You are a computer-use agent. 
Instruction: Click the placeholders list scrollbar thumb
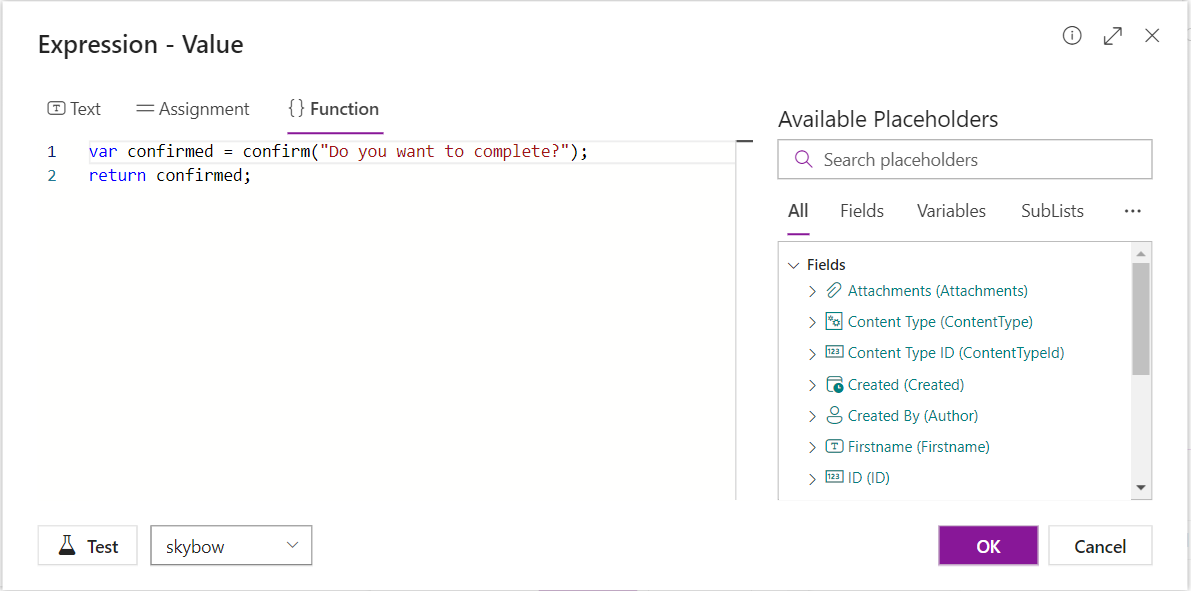click(1140, 319)
